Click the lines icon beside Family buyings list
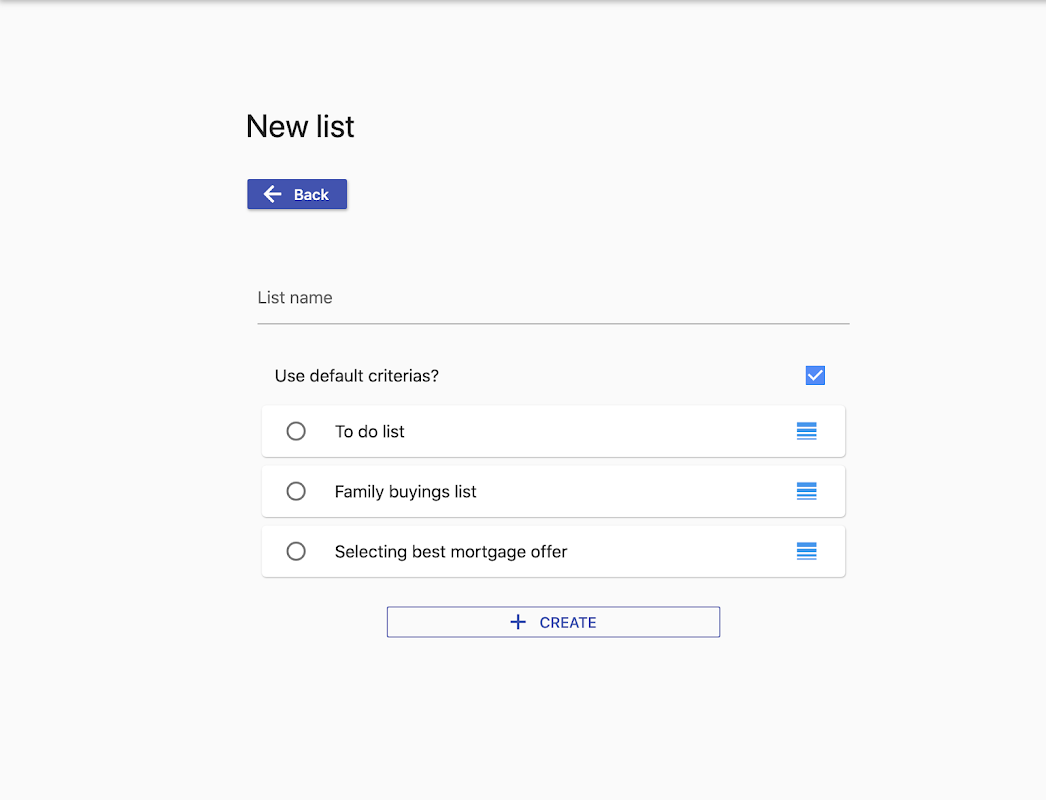This screenshot has width=1046, height=800. (807, 491)
